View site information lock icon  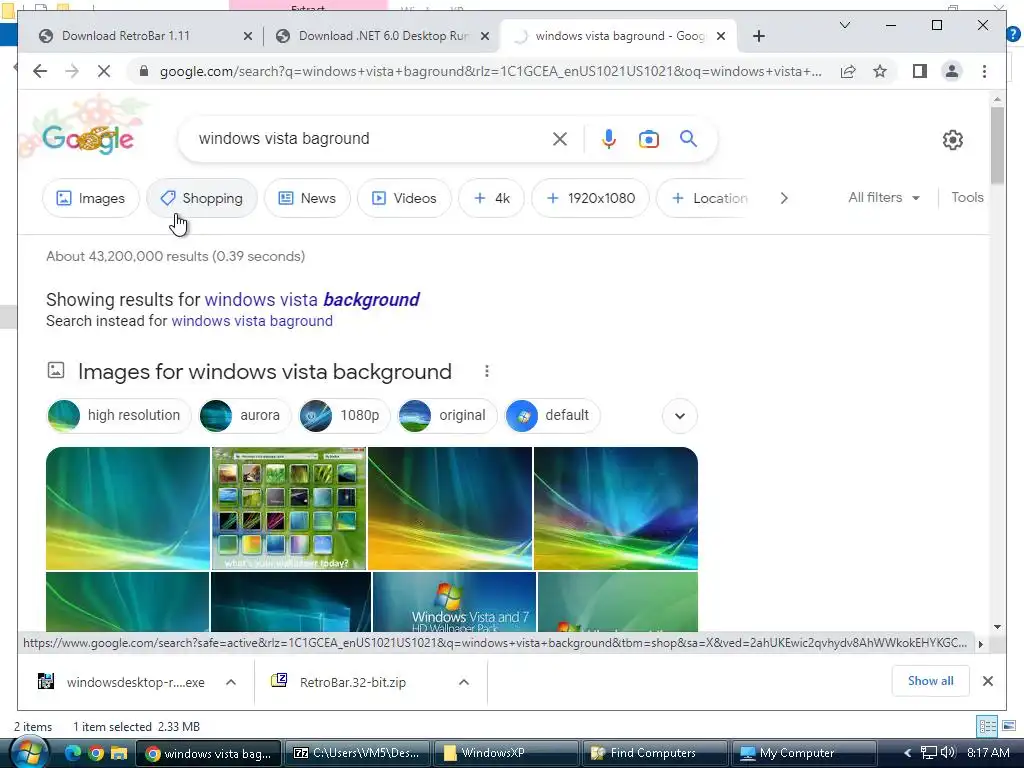144,71
